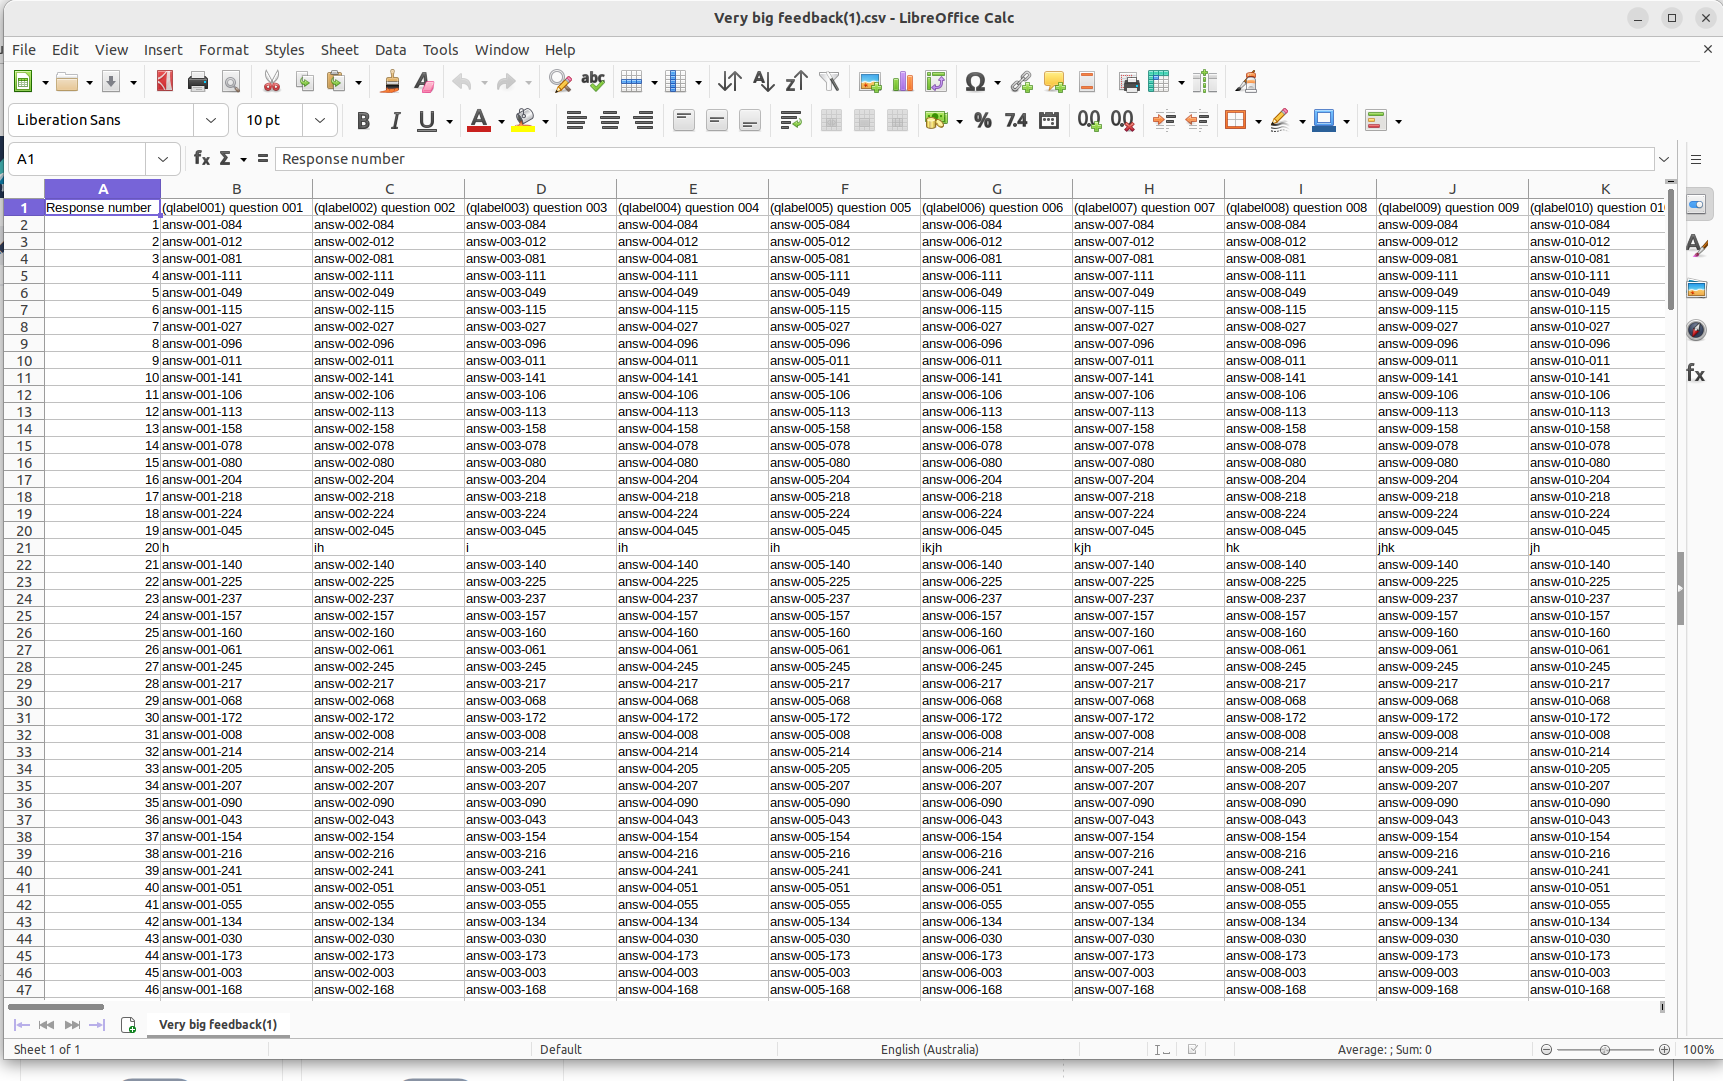This screenshot has height=1081, width=1723.
Task: Toggle Align Left
Action: 576,120
